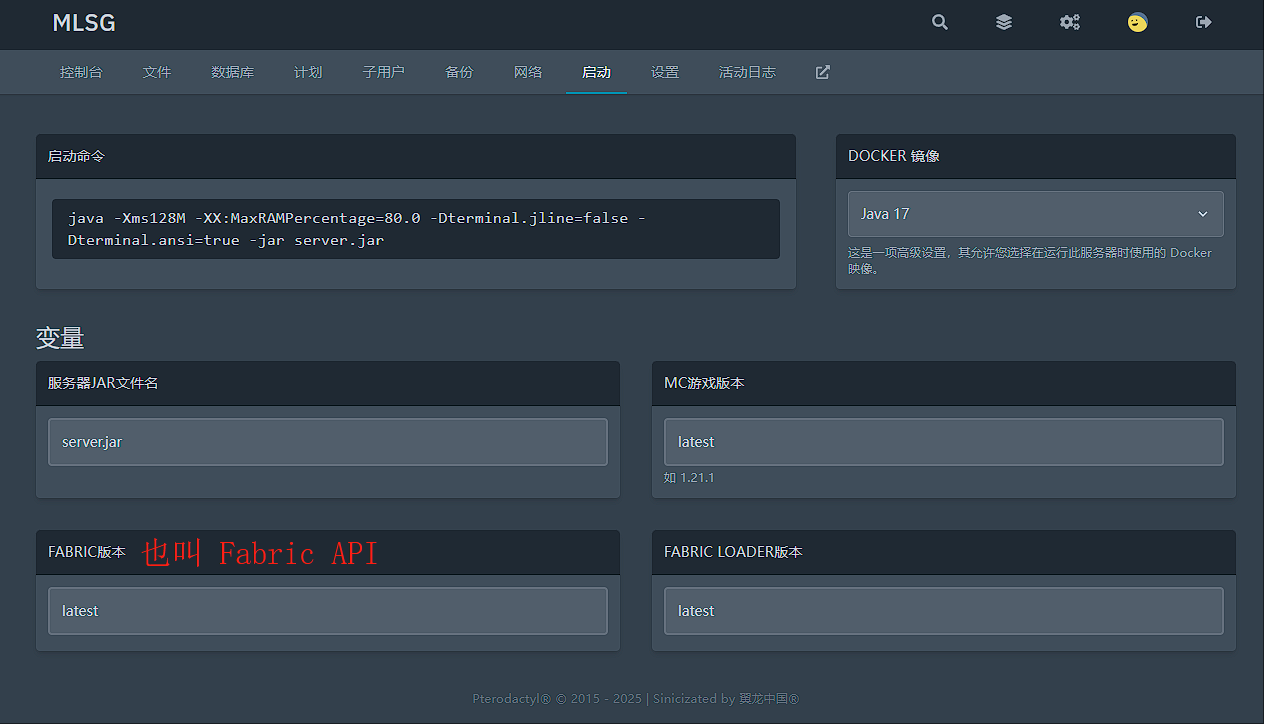Screen dimensions: 1264x724
Task: Open the server list layers icon
Action: point(1004,22)
